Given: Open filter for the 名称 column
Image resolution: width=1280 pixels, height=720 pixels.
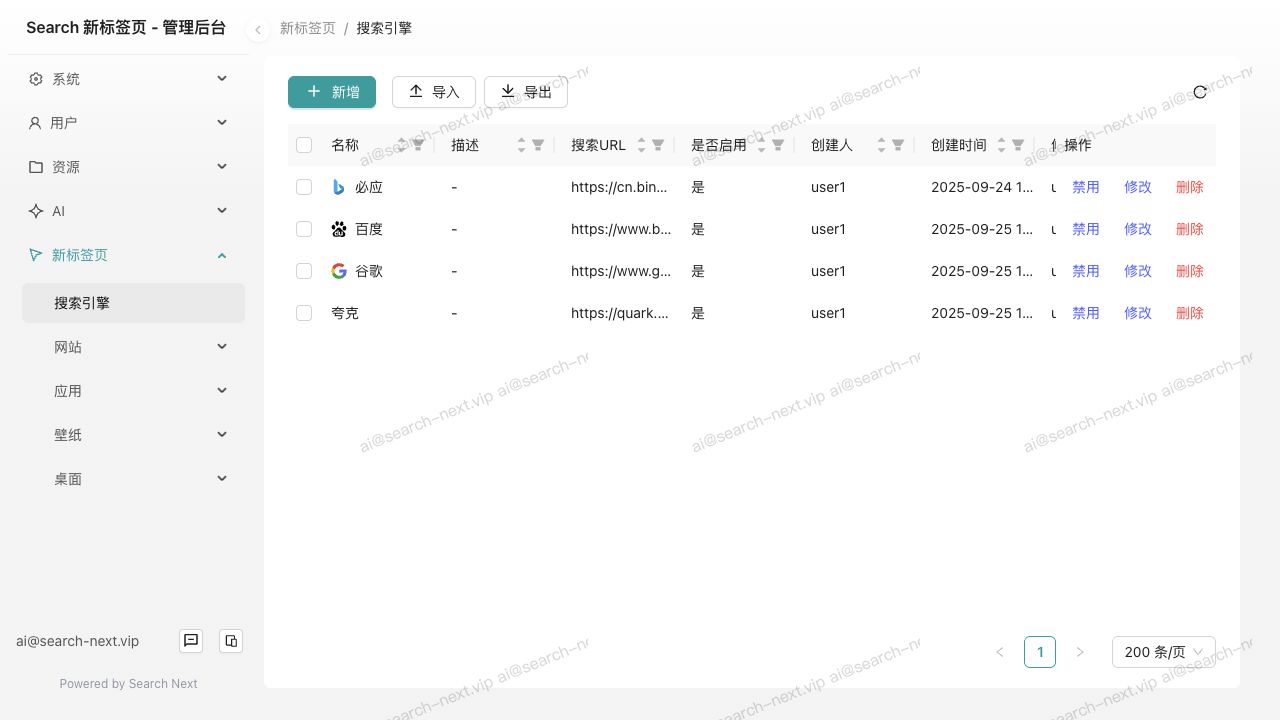Looking at the screenshot, I should 418,145.
